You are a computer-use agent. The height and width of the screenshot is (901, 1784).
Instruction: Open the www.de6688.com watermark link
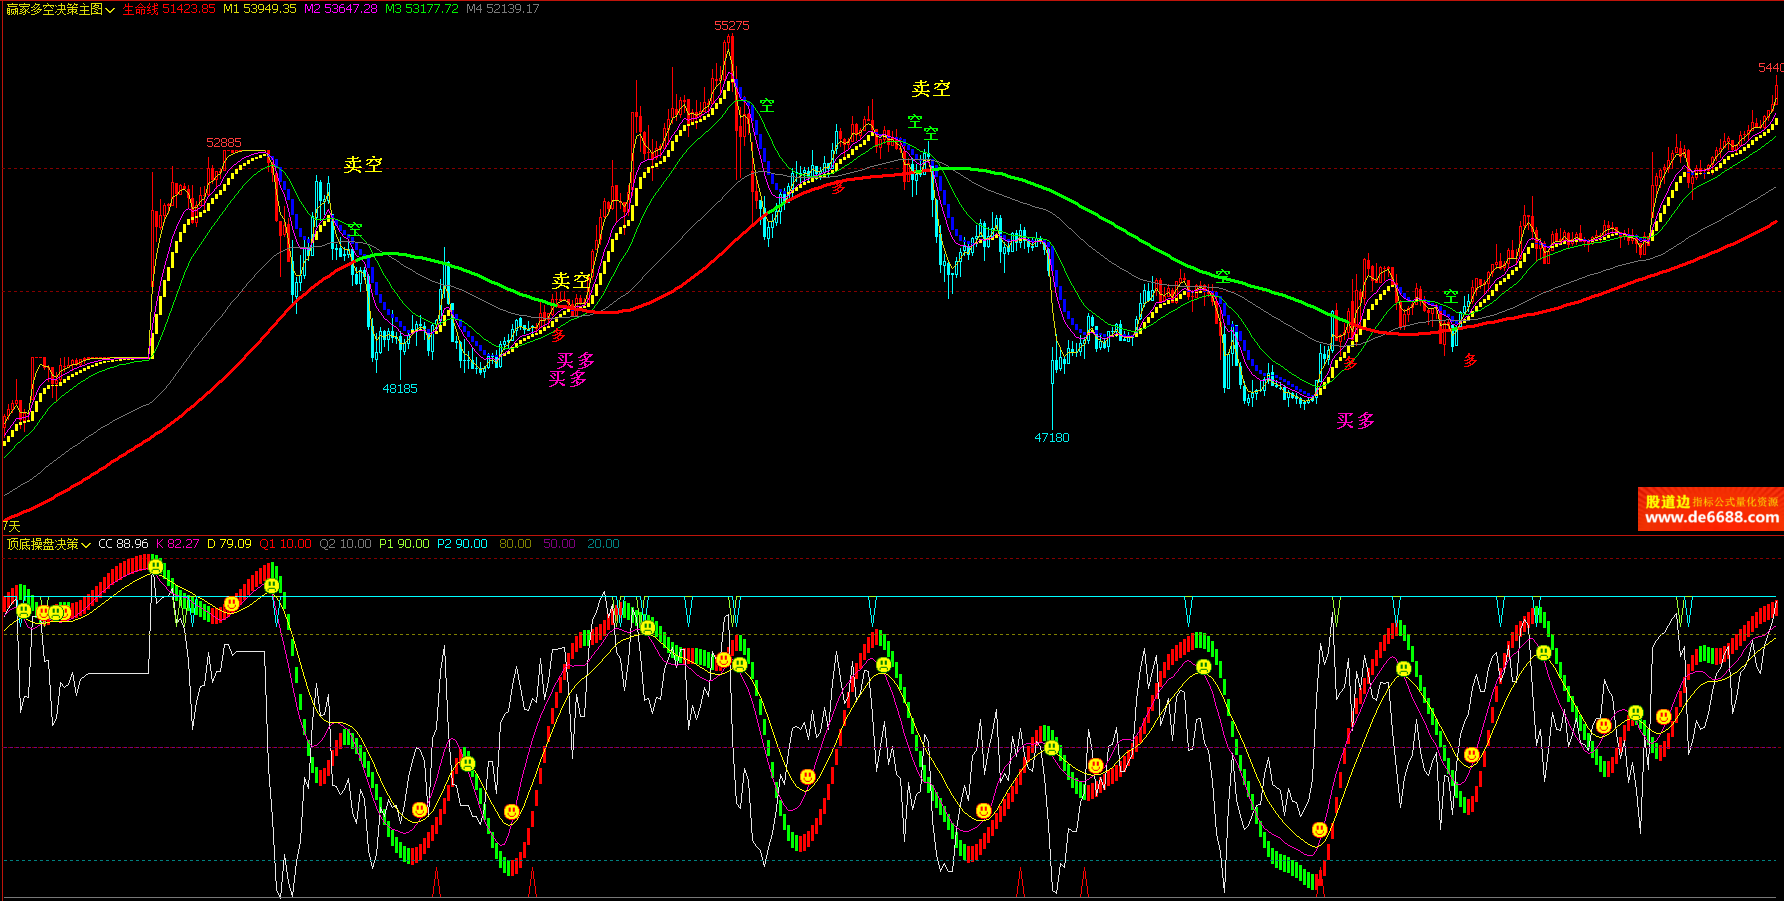coord(1711,517)
